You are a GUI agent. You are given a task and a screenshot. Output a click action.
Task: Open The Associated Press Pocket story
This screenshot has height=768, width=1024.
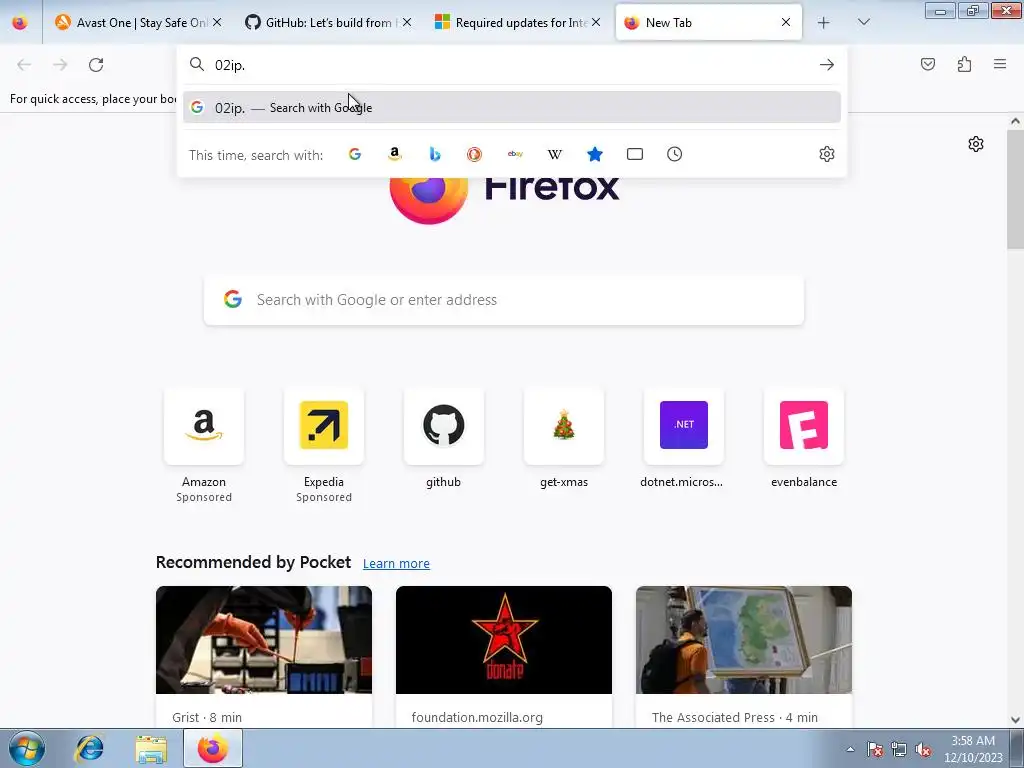tap(744, 656)
